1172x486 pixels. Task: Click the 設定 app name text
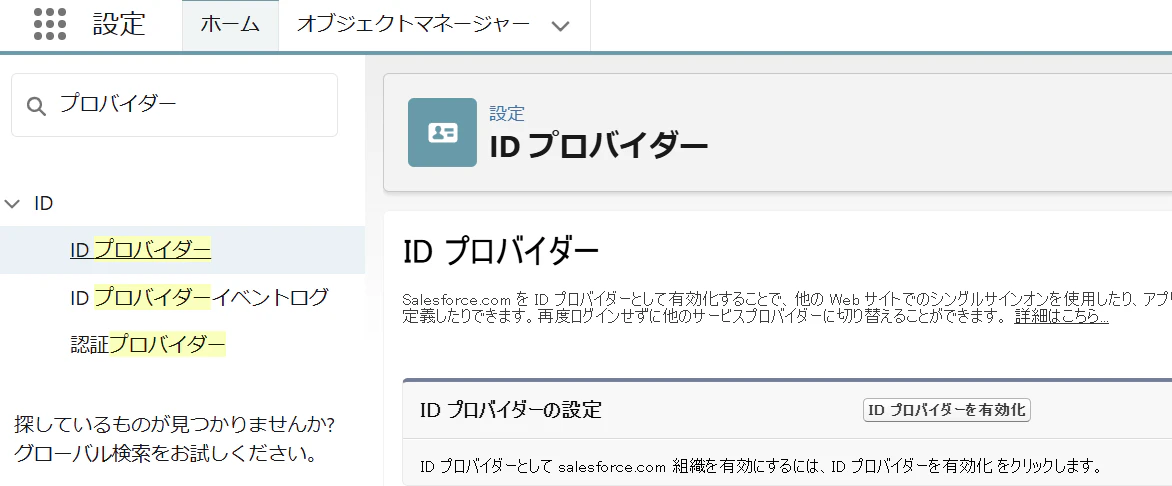119,24
